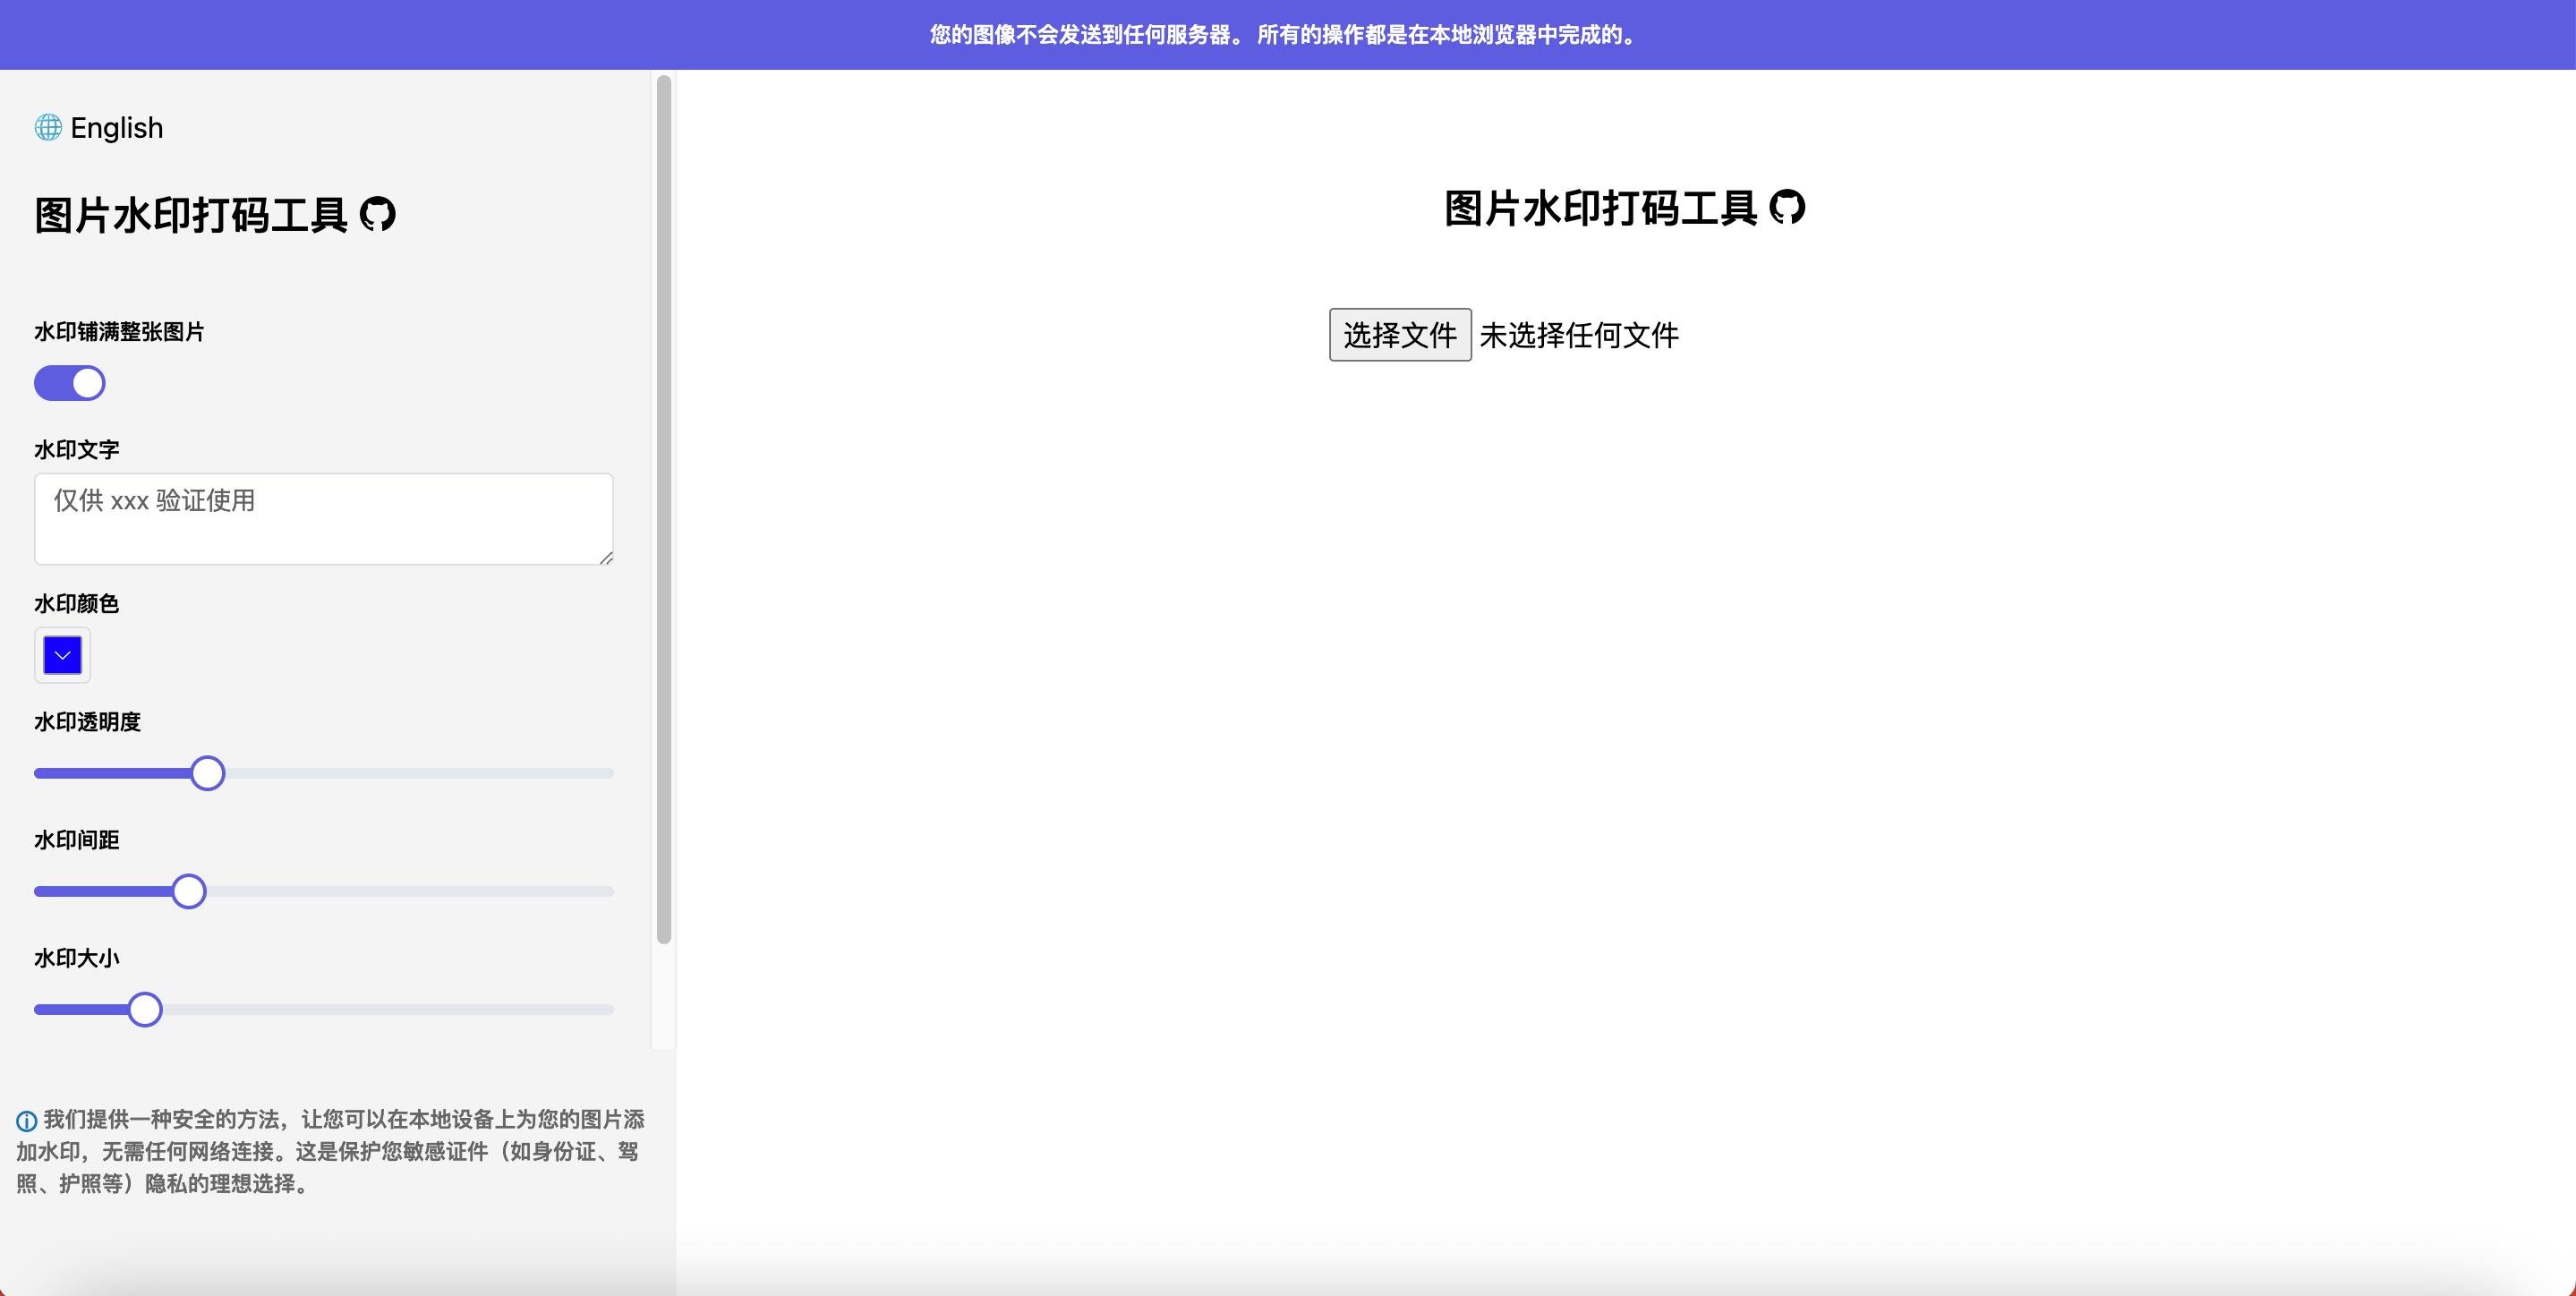Click the GitHub icon beside the main page title
The image size is (2576, 1296).
click(x=1789, y=208)
